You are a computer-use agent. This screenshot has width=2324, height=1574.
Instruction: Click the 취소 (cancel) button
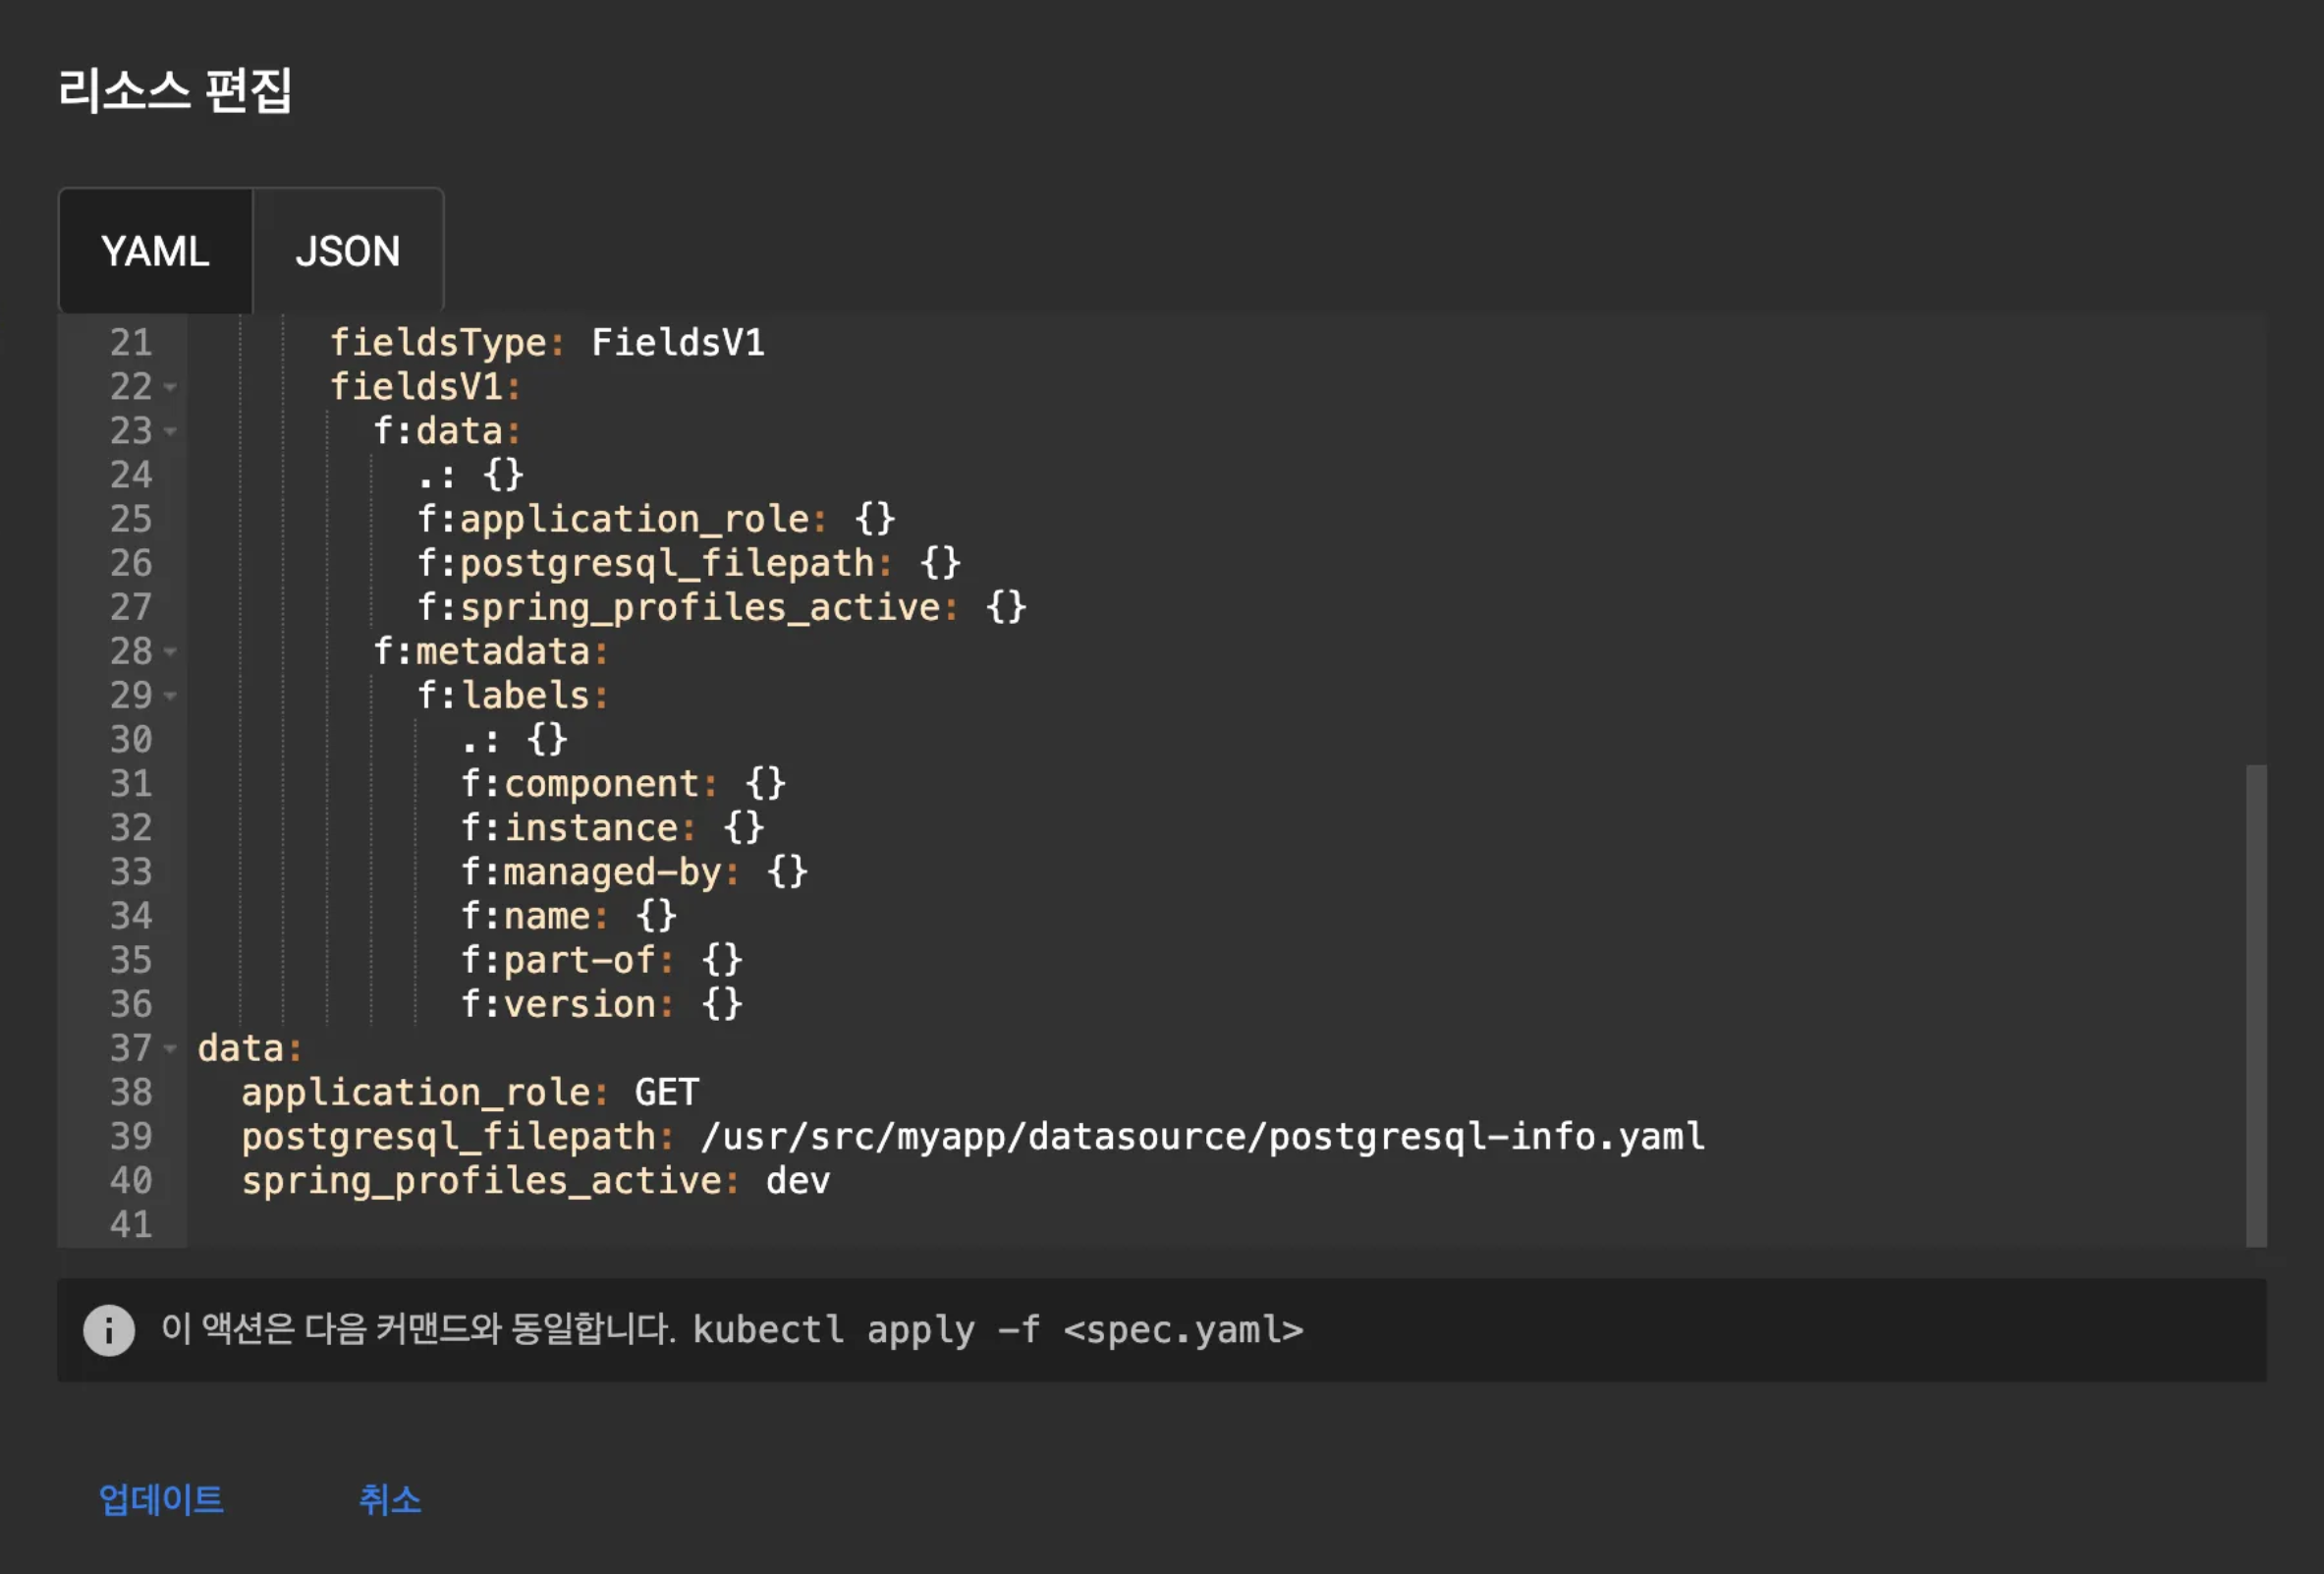[x=390, y=1499]
